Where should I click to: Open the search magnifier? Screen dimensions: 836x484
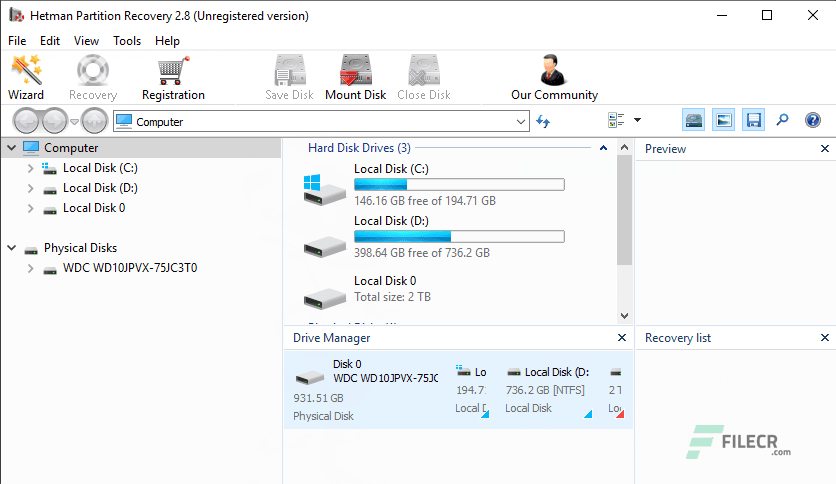tap(782, 120)
